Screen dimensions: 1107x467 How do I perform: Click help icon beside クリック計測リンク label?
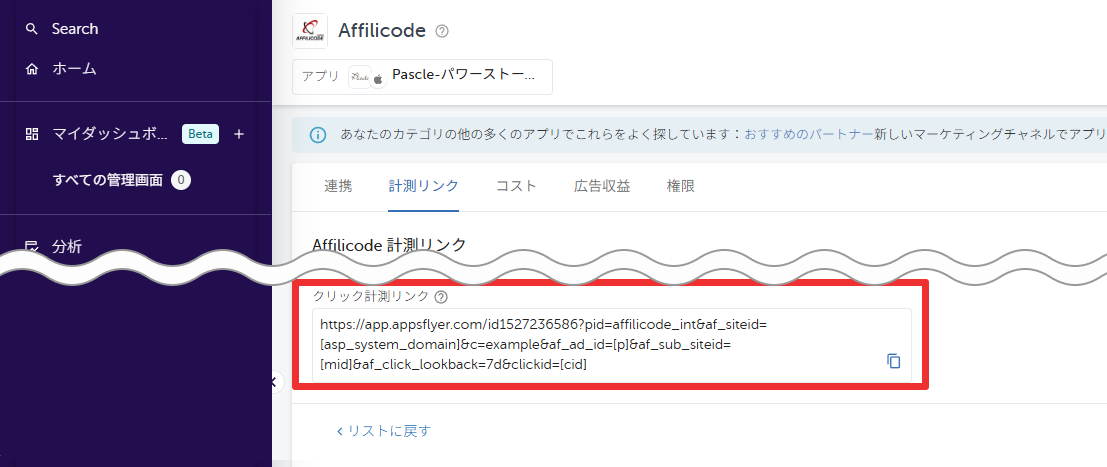(441, 297)
